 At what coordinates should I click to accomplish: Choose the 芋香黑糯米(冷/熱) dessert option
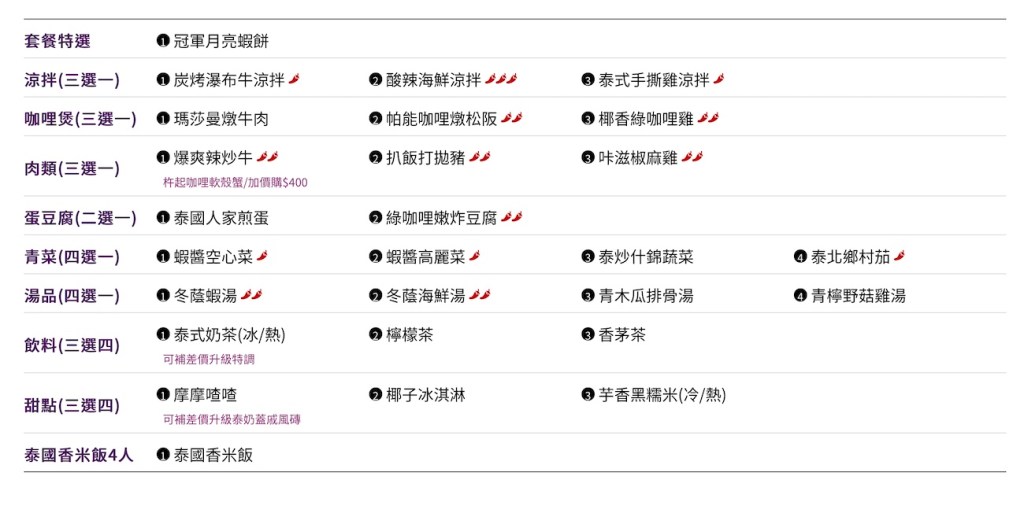pos(662,395)
